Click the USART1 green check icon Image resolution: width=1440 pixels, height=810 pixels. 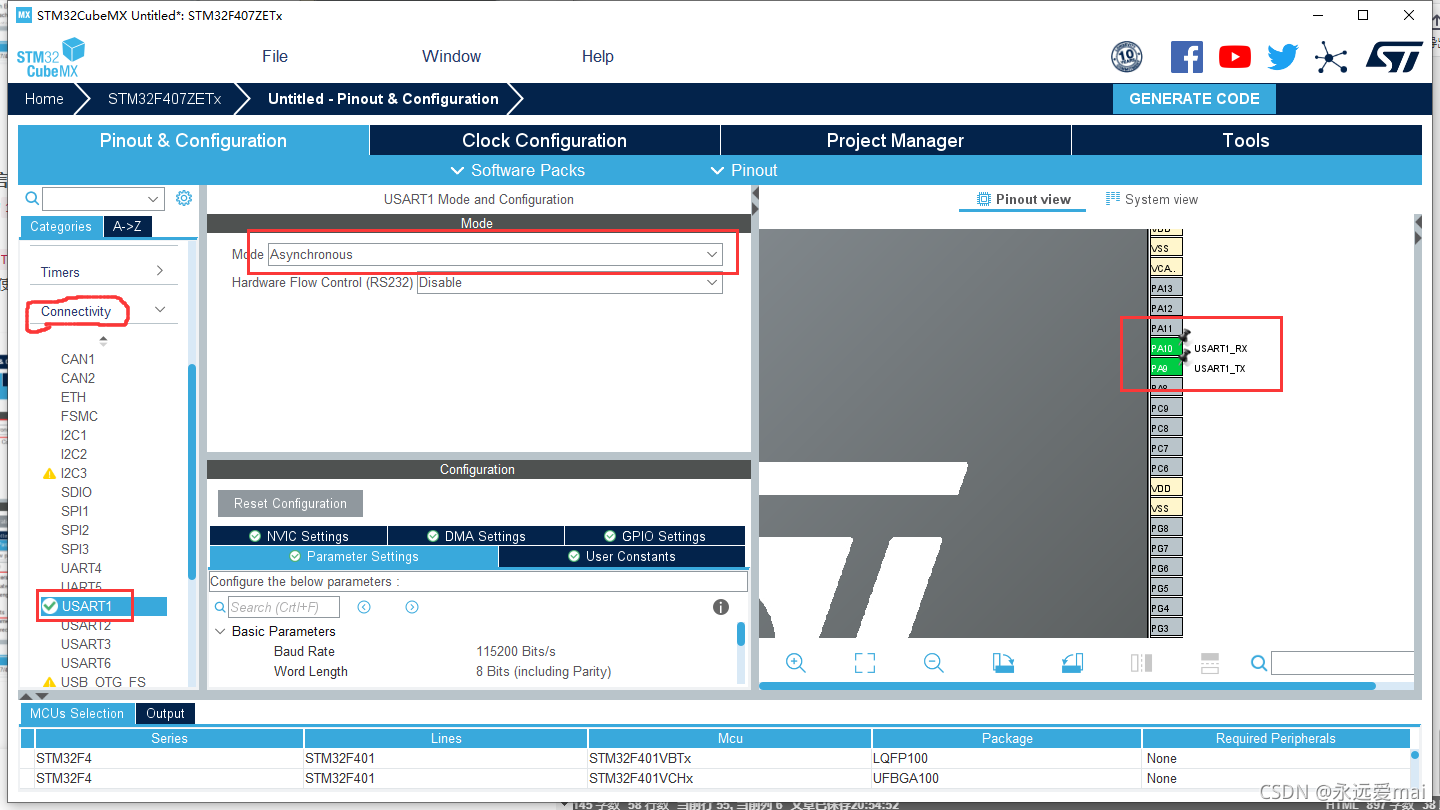click(x=50, y=606)
